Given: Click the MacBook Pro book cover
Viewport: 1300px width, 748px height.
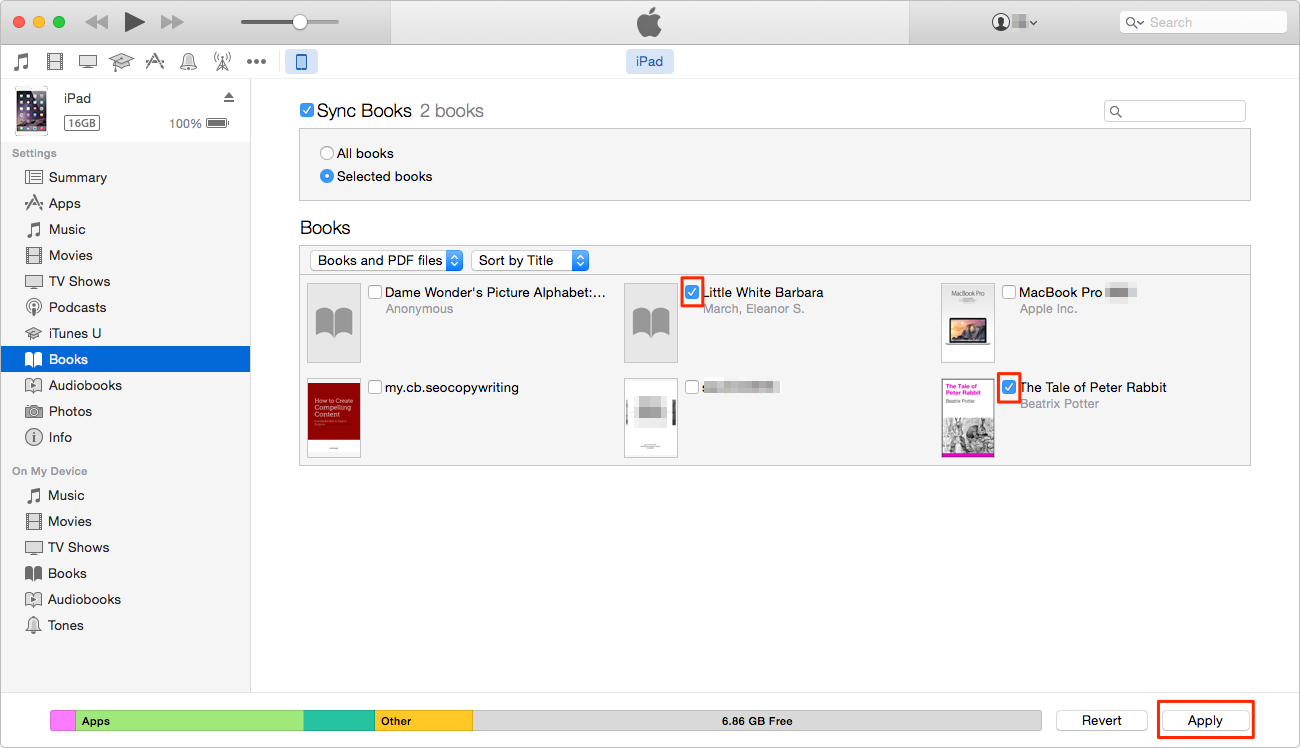Looking at the screenshot, I should [x=968, y=322].
